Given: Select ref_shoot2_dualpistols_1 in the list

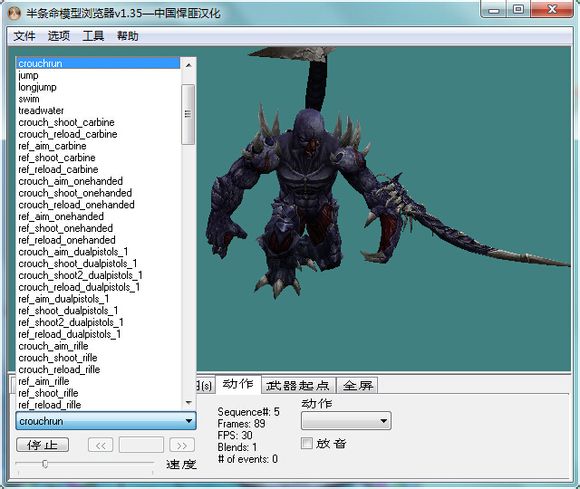Looking at the screenshot, I should (x=98, y=323).
